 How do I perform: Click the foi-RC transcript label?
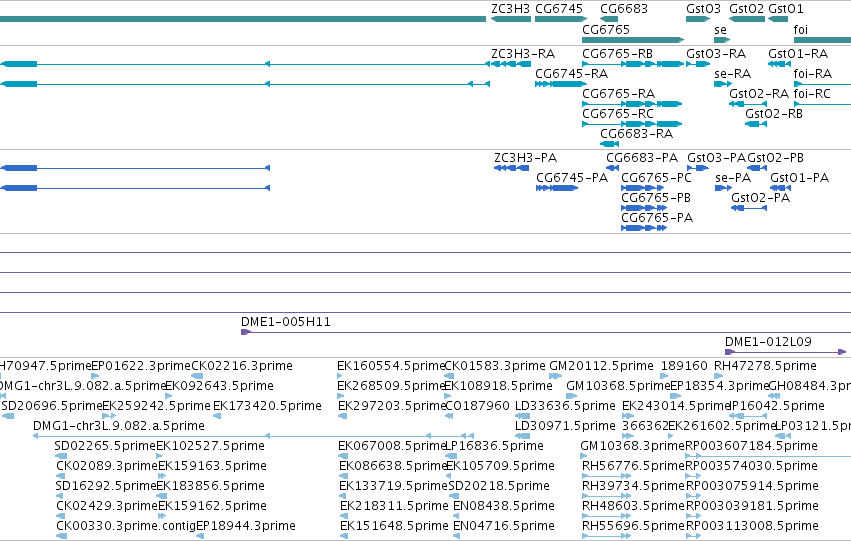point(812,94)
